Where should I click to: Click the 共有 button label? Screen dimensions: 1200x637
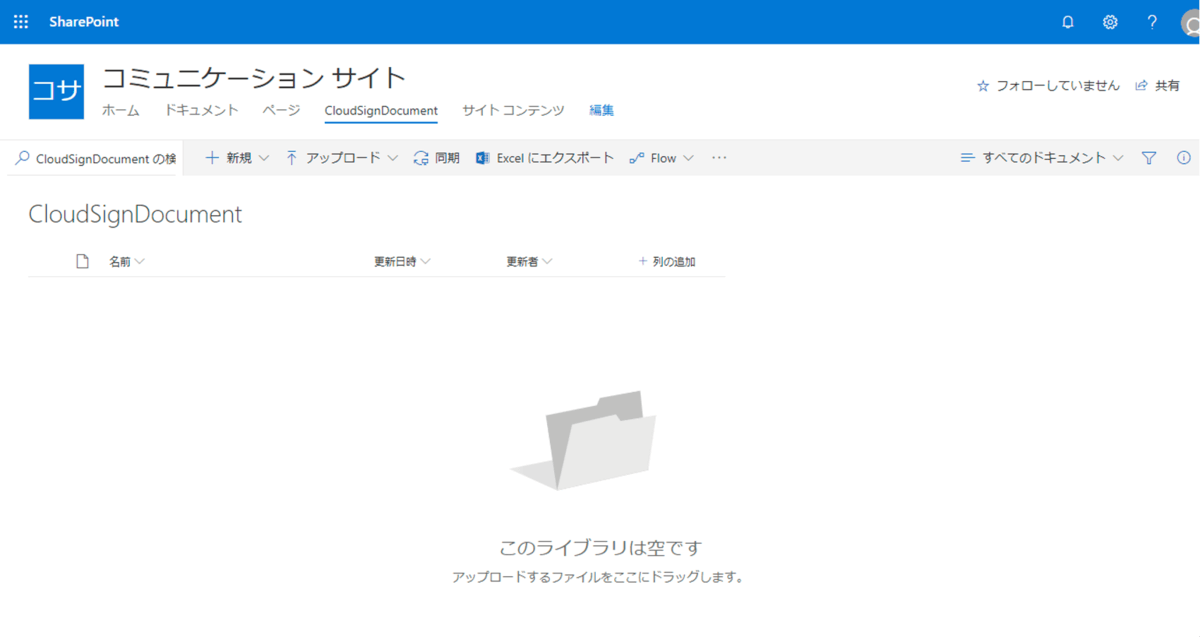[1167, 86]
